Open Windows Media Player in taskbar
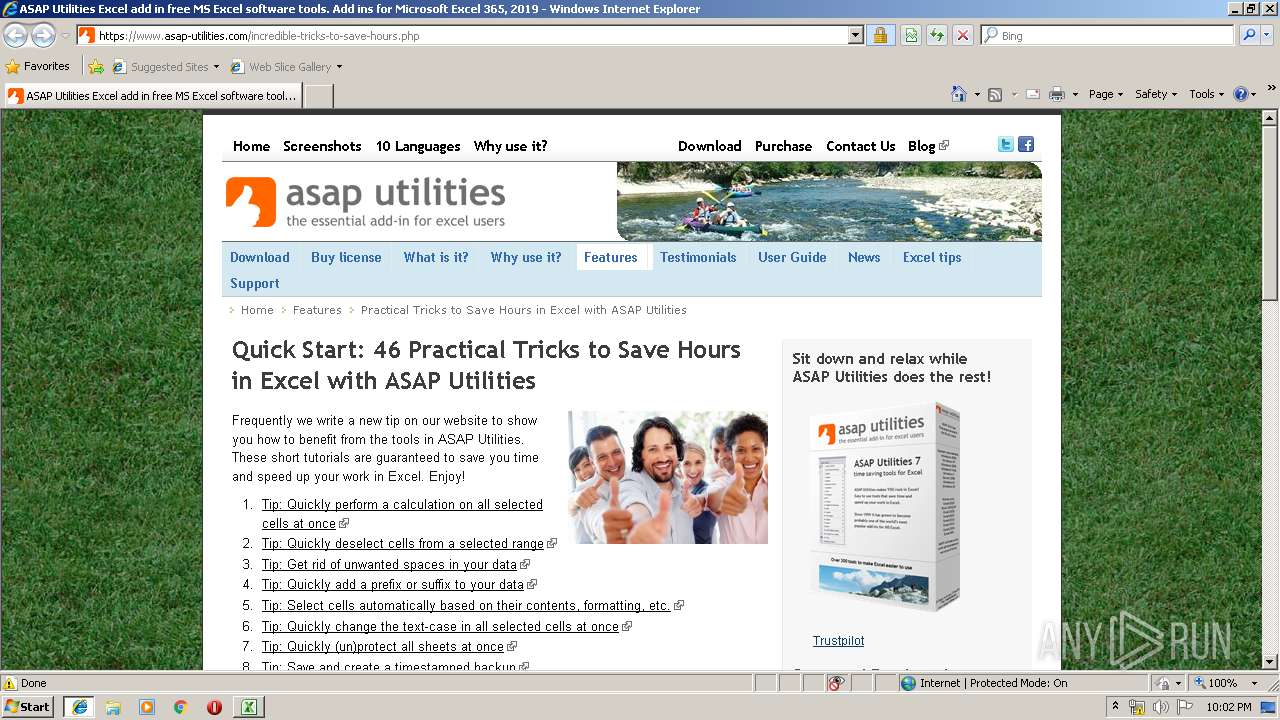 click(147, 707)
